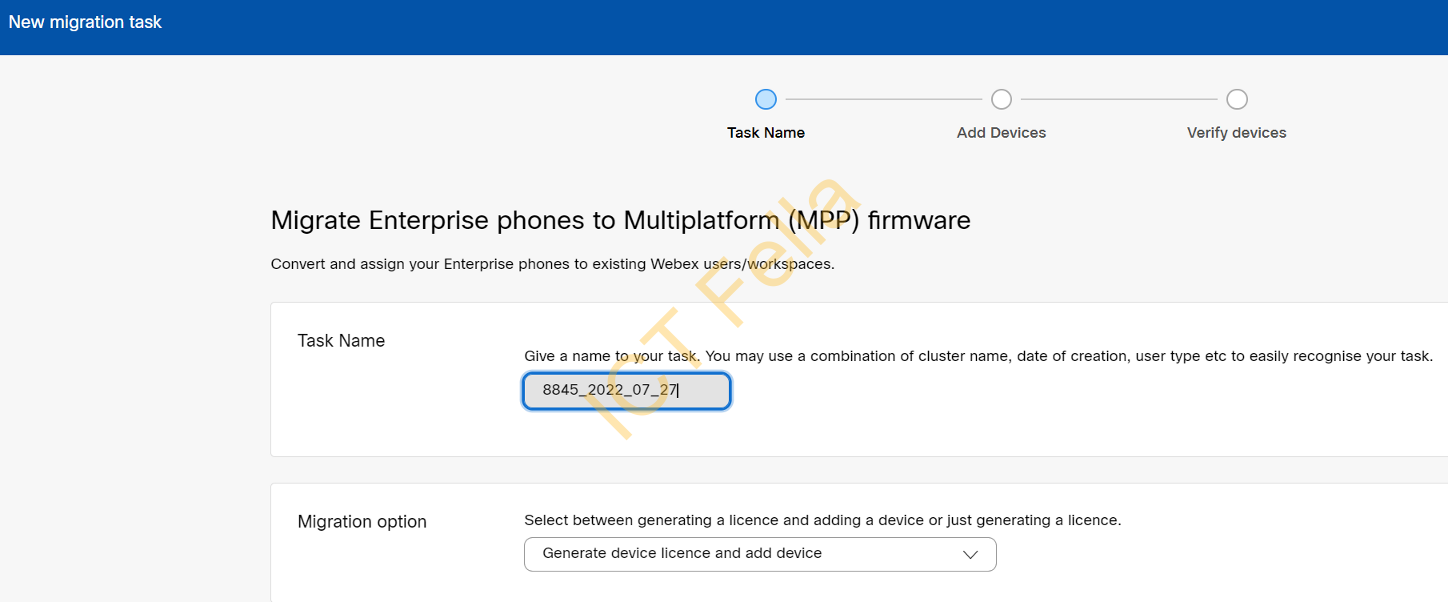Click the 'Verify devices' step label

coord(1236,132)
